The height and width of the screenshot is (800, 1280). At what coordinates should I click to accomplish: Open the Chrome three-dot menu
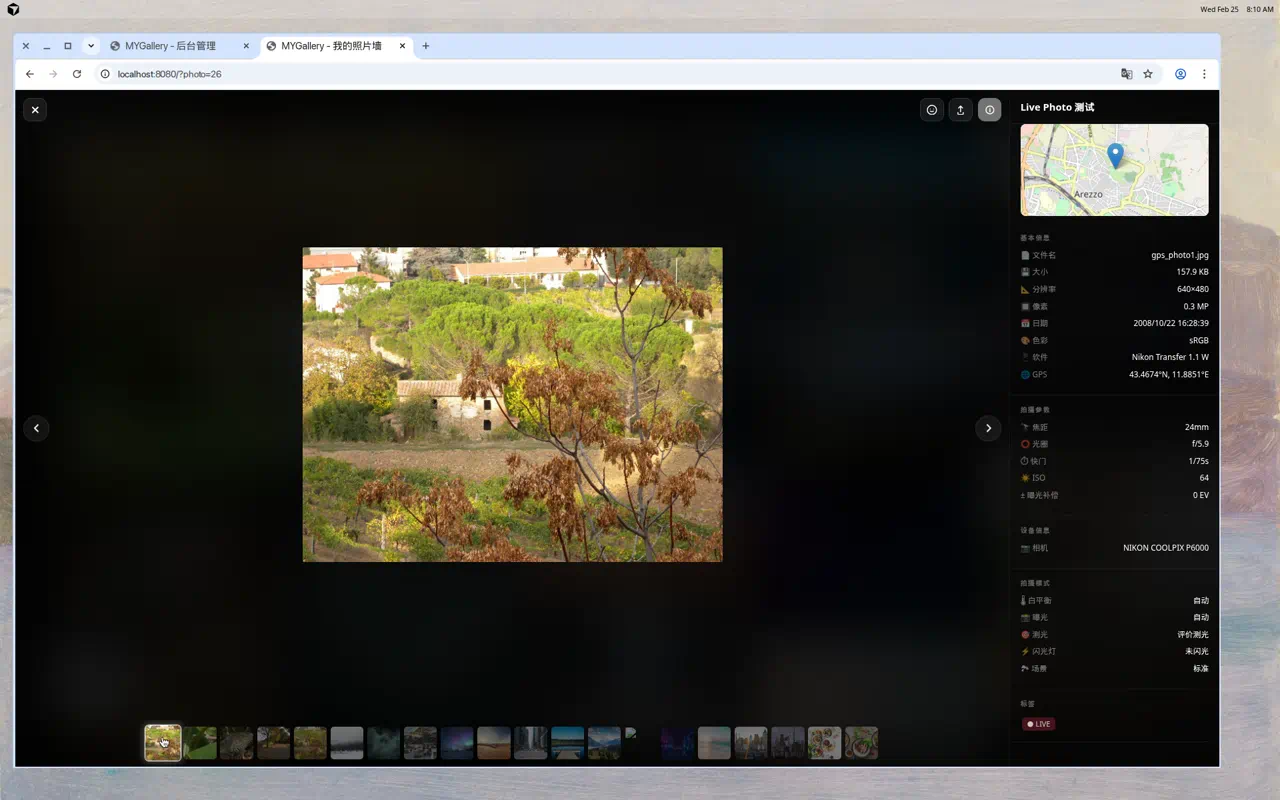point(1204,74)
